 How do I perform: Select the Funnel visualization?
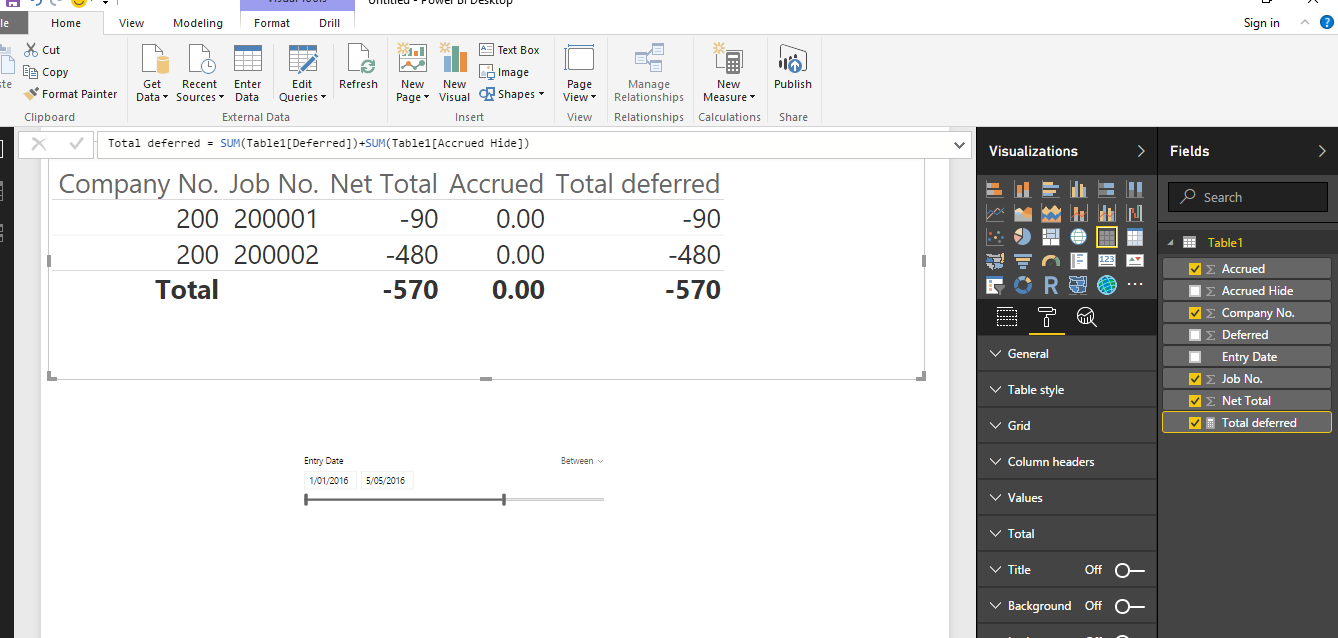1023,261
